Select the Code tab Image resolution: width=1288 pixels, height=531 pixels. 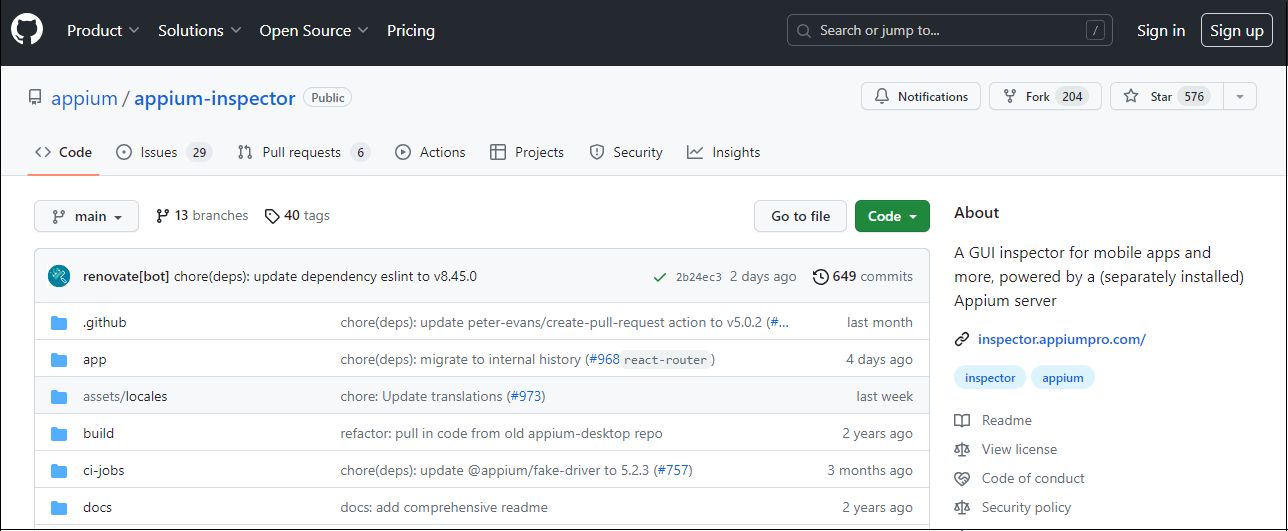pos(63,152)
